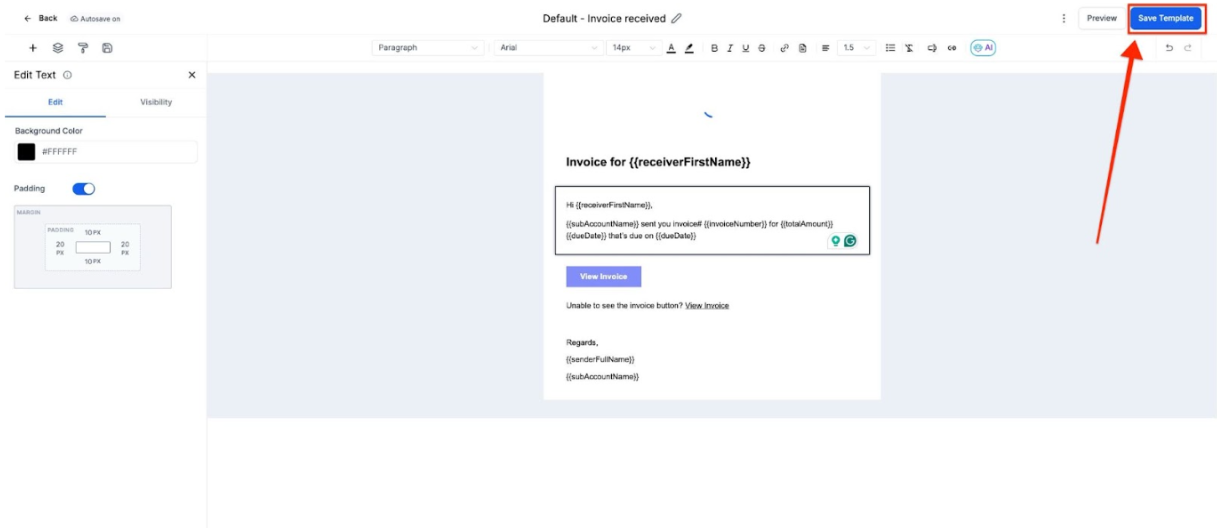Apply italic formatting to the text
The height and width of the screenshot is (528, 1217).
(730, 48)
